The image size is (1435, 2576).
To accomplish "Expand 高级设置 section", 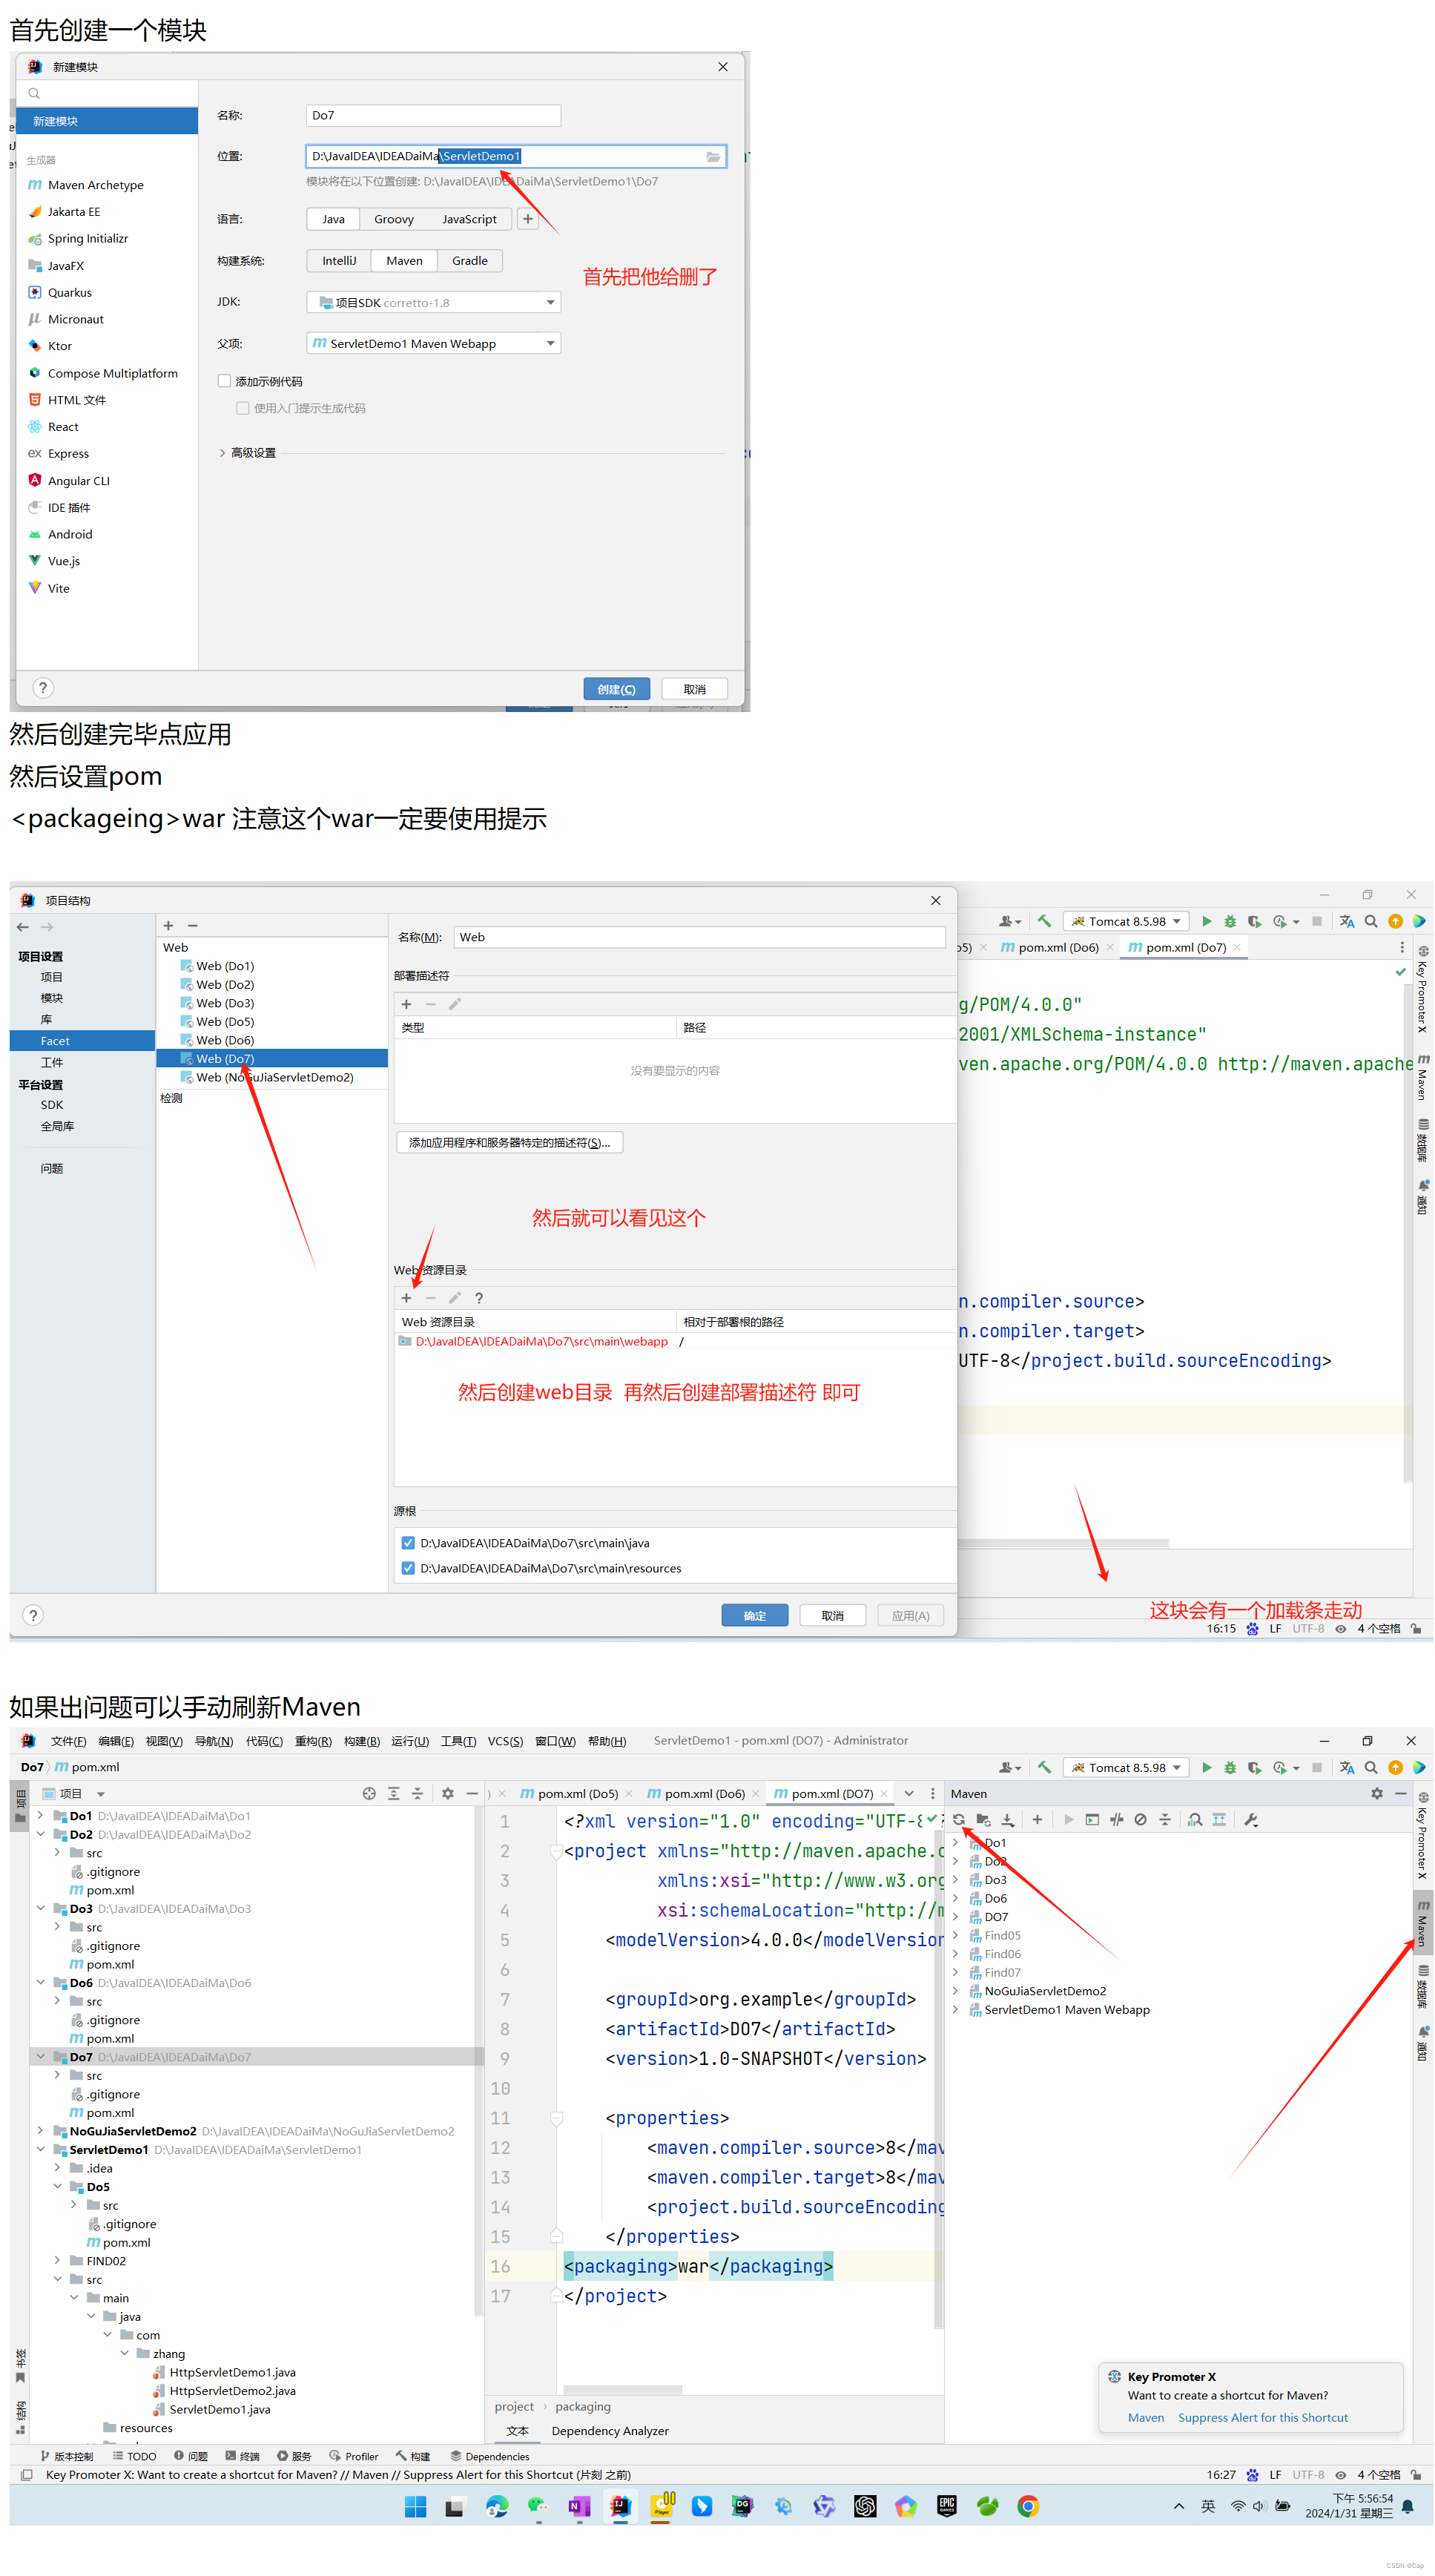I will (222, 453).
